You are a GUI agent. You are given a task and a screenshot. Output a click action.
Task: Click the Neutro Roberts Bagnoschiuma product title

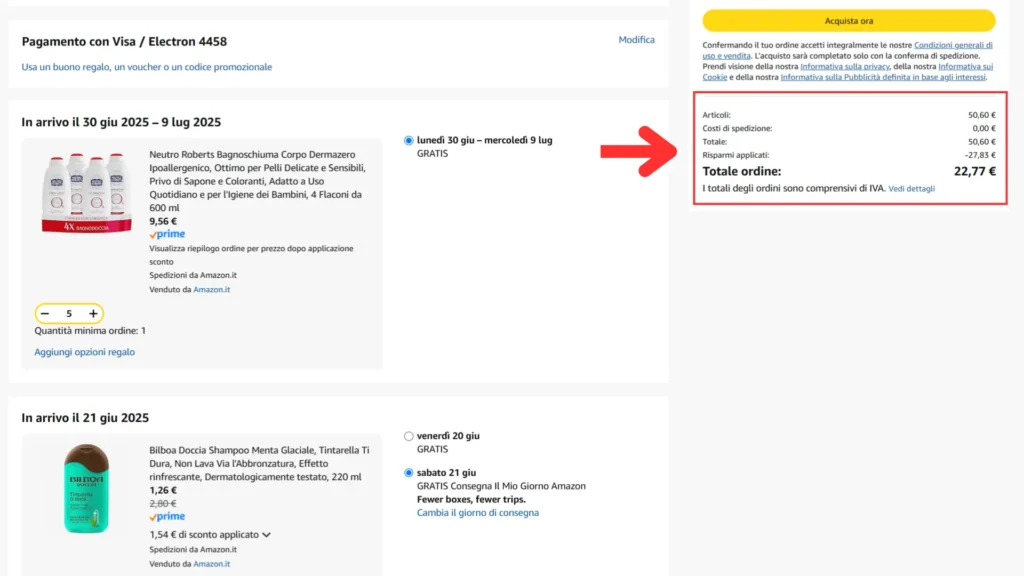257,181
